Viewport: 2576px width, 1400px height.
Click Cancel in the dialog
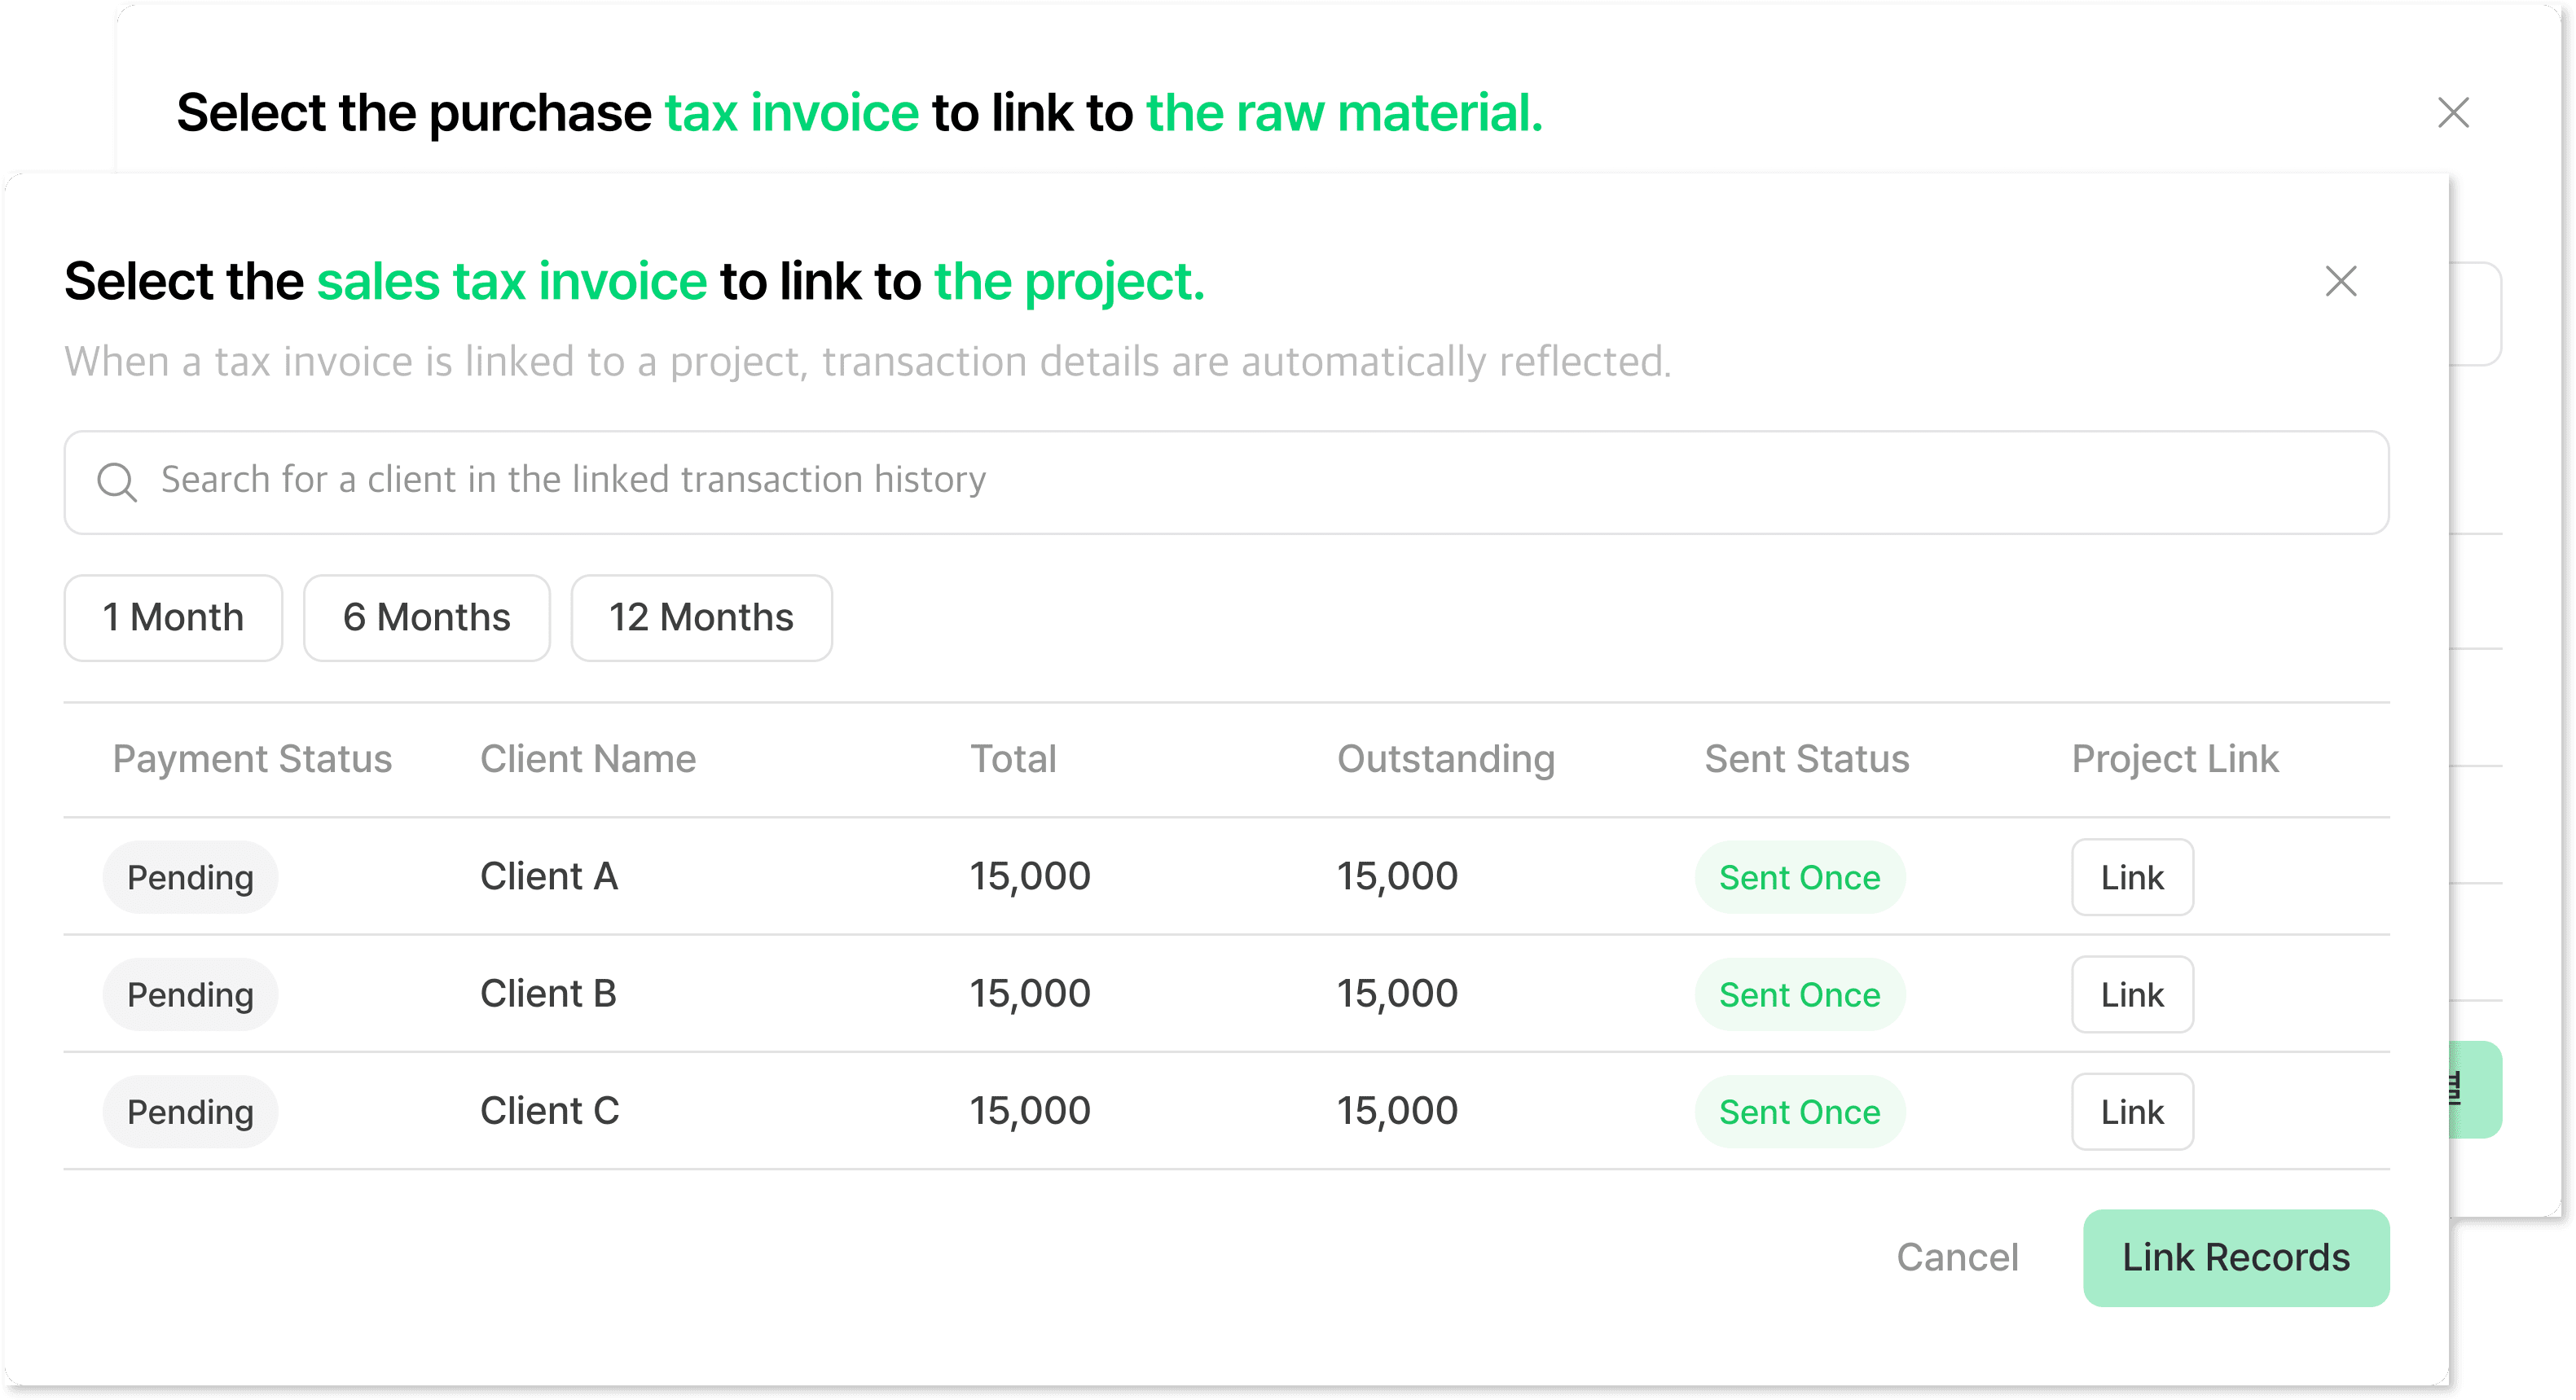[x=1957, y=1257]
